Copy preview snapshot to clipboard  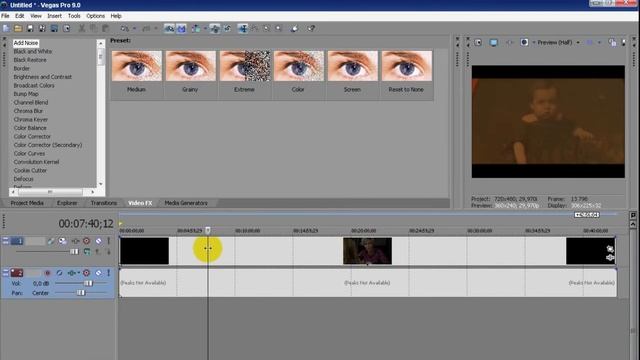pyautogui.click(x=612, y=42)
